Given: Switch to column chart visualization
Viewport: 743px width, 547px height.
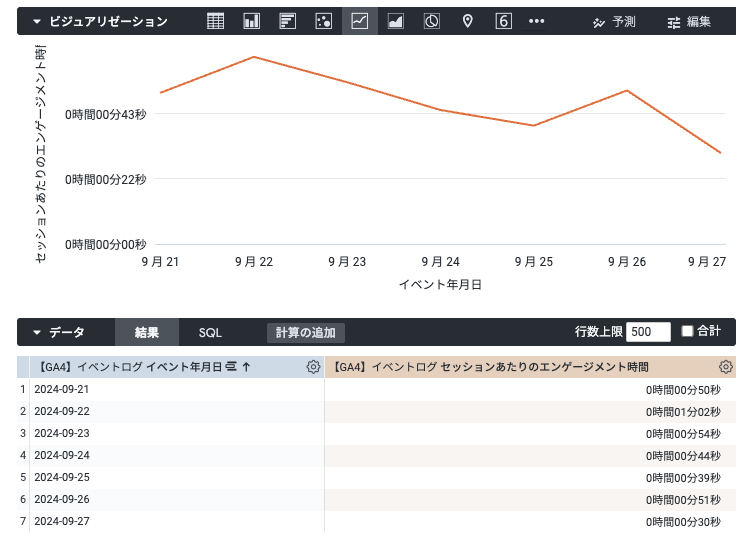Looking at the screenshot, I should point(252,21).
